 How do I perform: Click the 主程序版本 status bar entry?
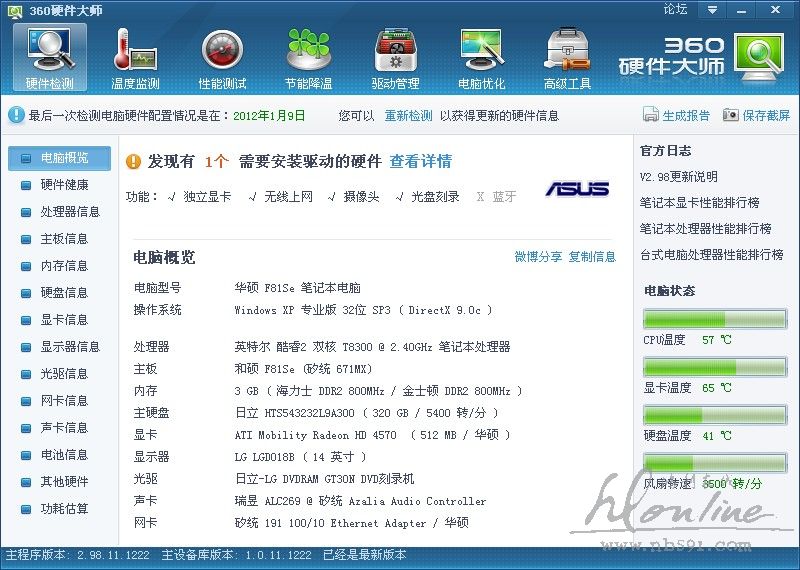click(78, 555)
